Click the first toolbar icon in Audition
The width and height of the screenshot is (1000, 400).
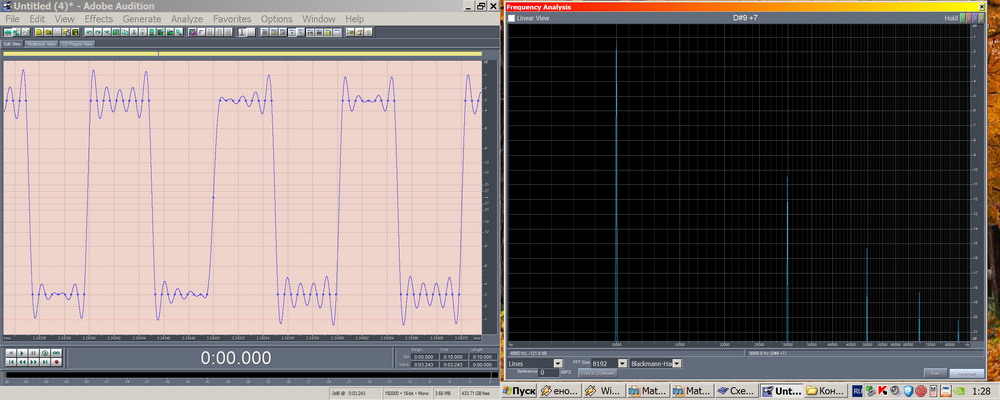click(x=7, y=32)
